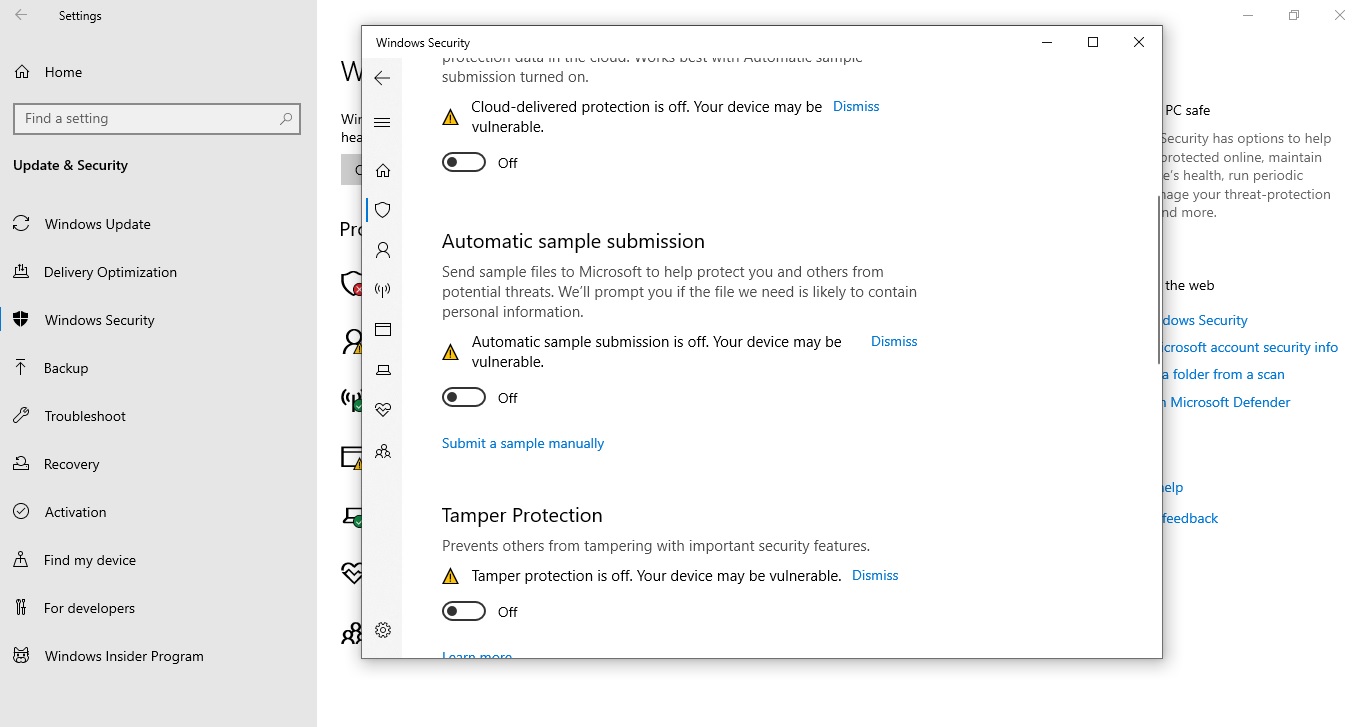Go back in Windows Security window

[x=381, y=78]
